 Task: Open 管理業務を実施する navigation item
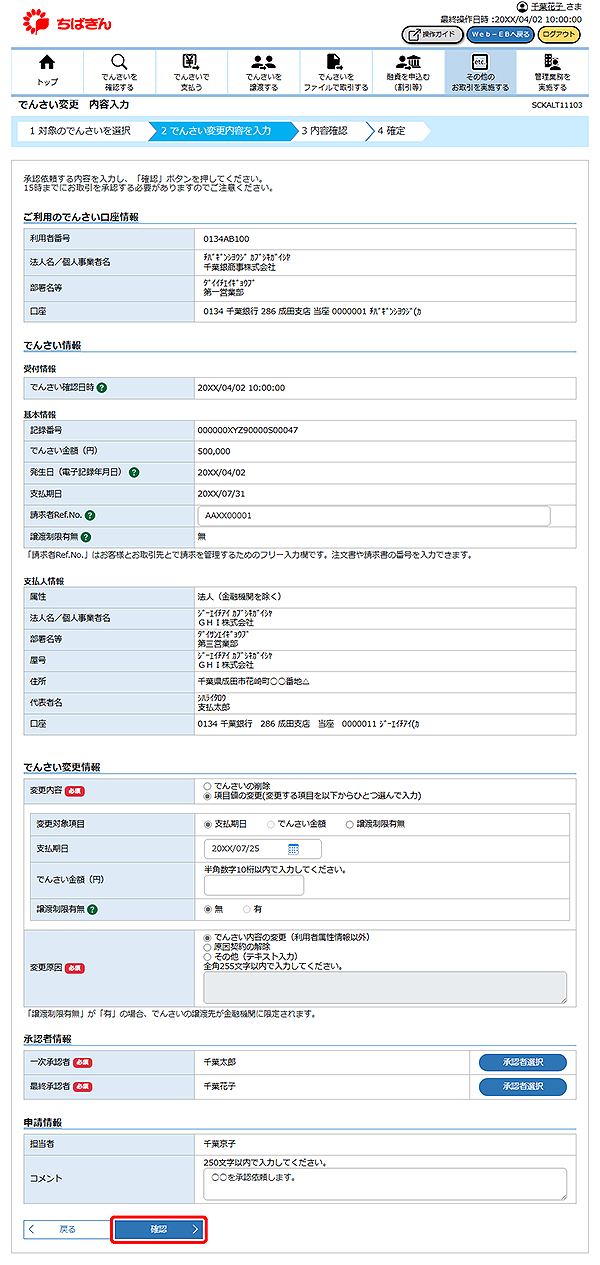click(552, 71)
